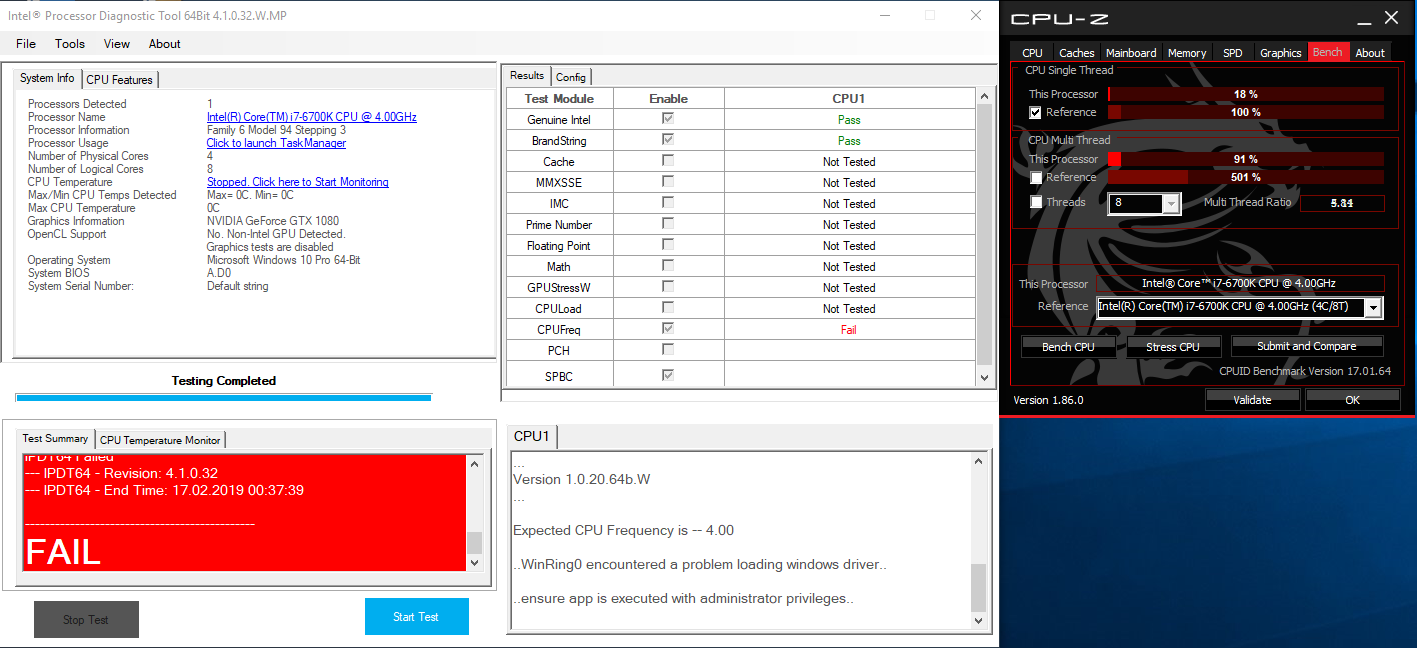Click the CPUFreq Fail result cell

pos(849,329)
